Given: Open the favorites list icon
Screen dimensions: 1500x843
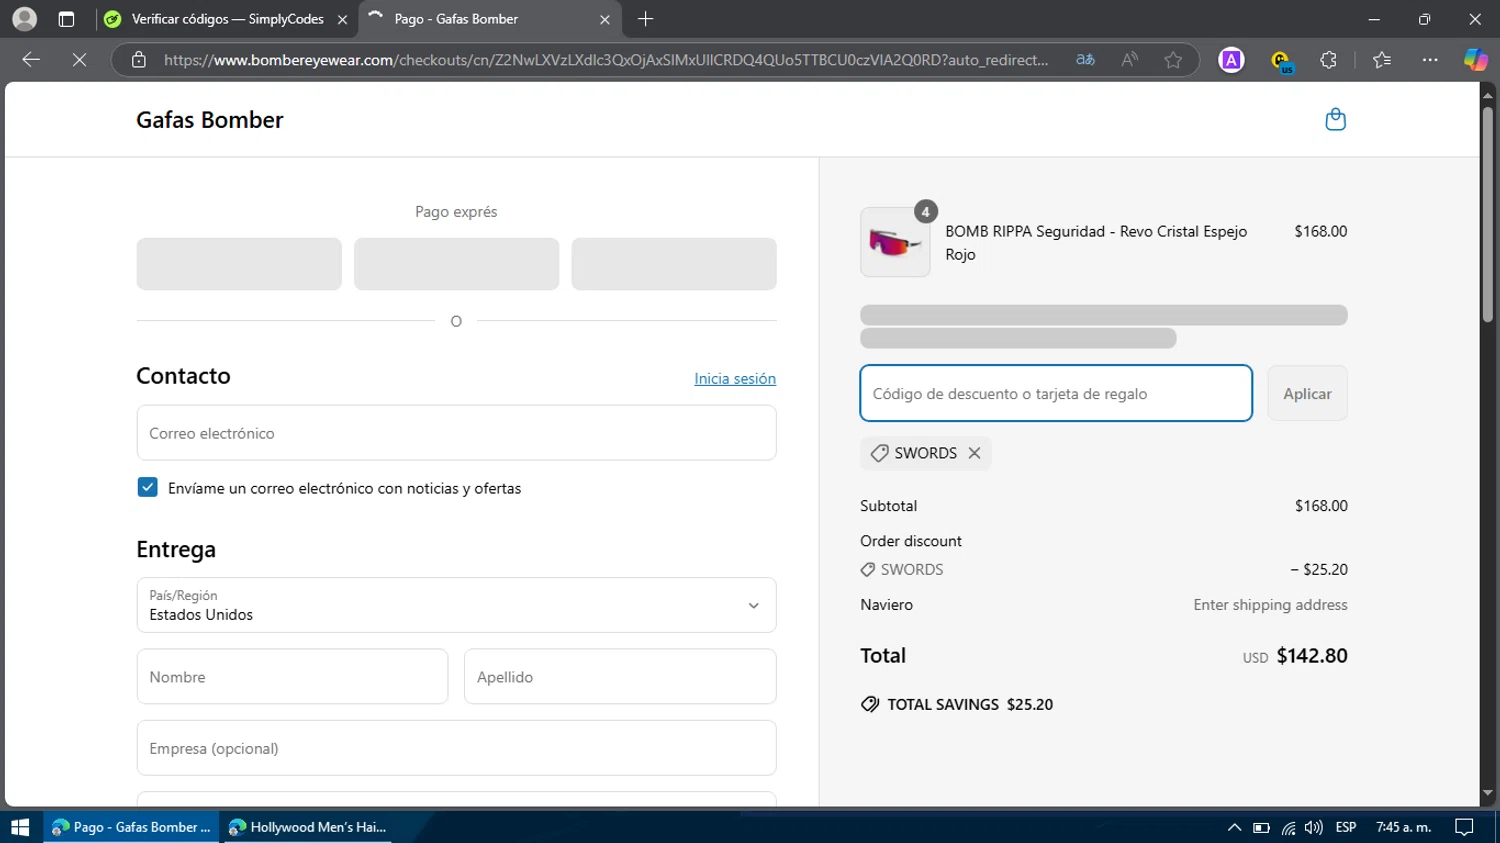Looking at the screenshot, I should coord(1382,60).
